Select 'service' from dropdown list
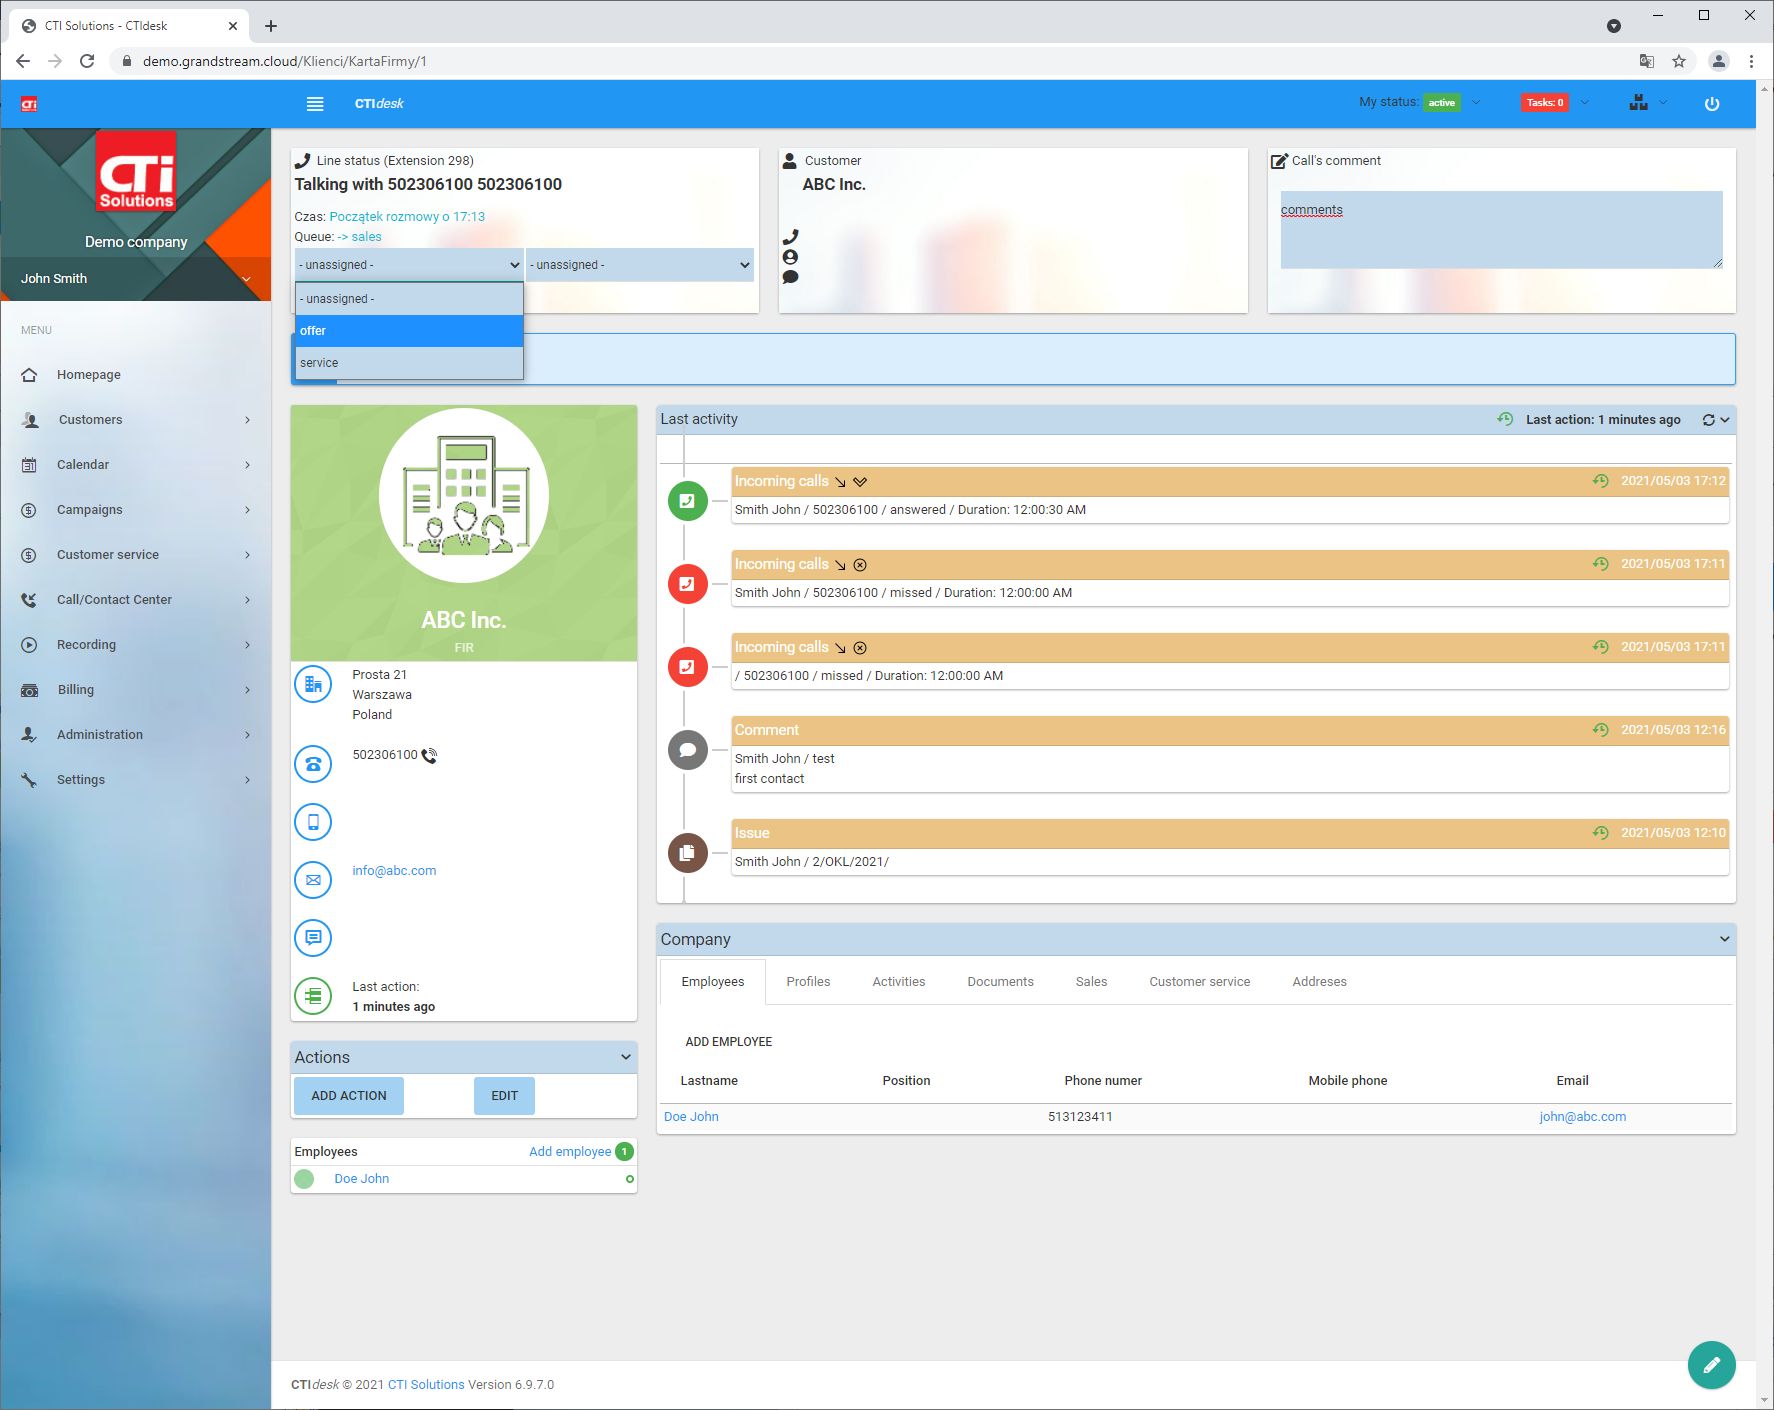 (409, 363)
